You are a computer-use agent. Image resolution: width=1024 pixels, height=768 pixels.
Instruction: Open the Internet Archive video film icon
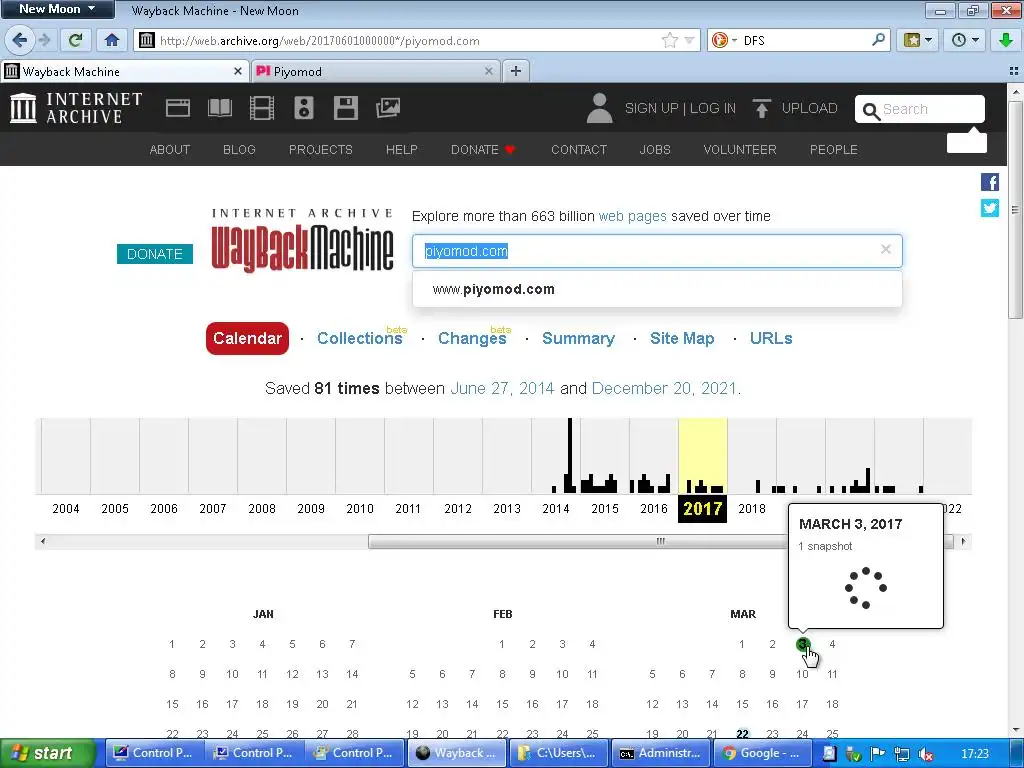pos(262,108)
